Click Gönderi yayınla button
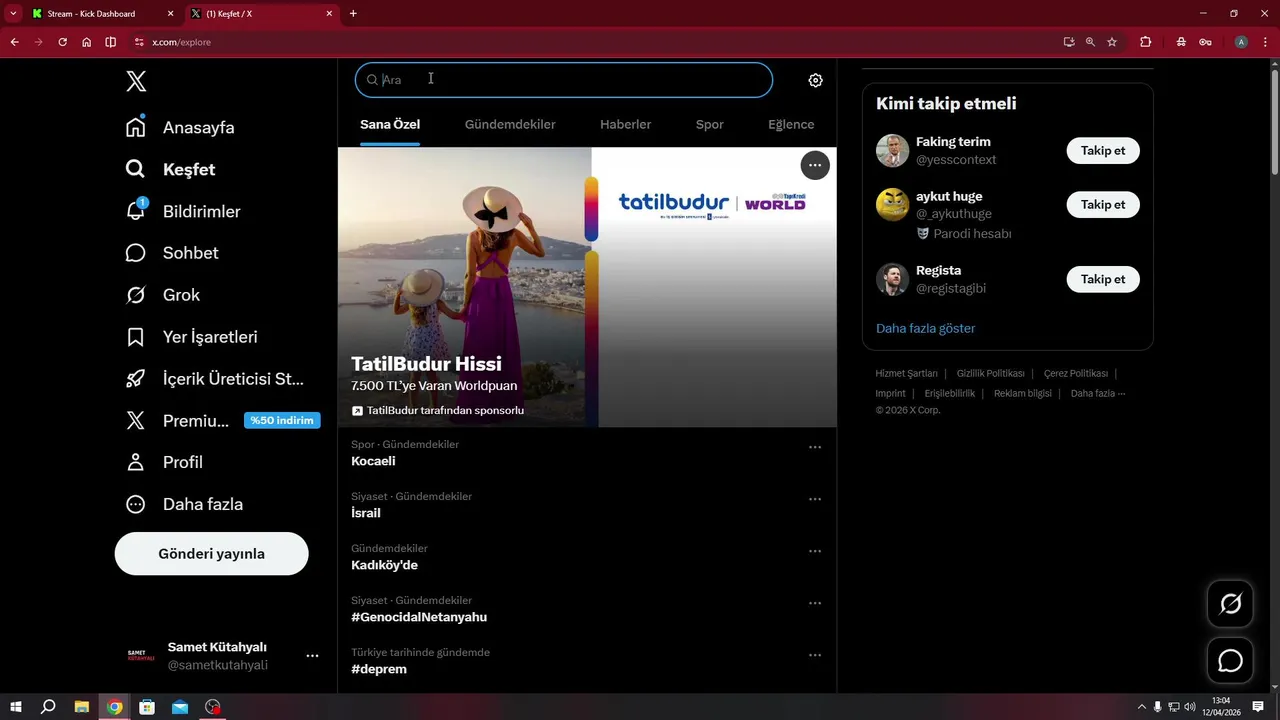The image size is (1280, 720). tap(212, 554)
